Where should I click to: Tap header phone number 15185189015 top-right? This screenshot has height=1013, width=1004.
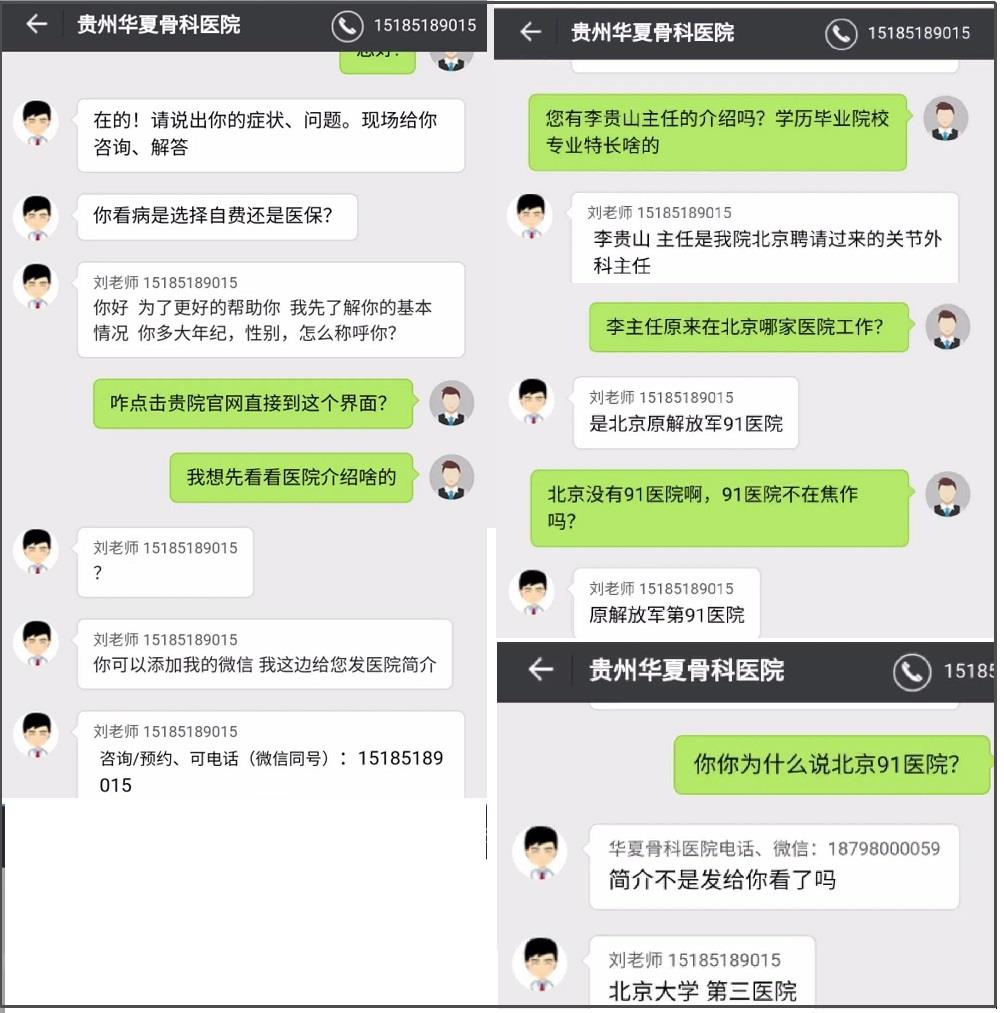click(918, 33)
